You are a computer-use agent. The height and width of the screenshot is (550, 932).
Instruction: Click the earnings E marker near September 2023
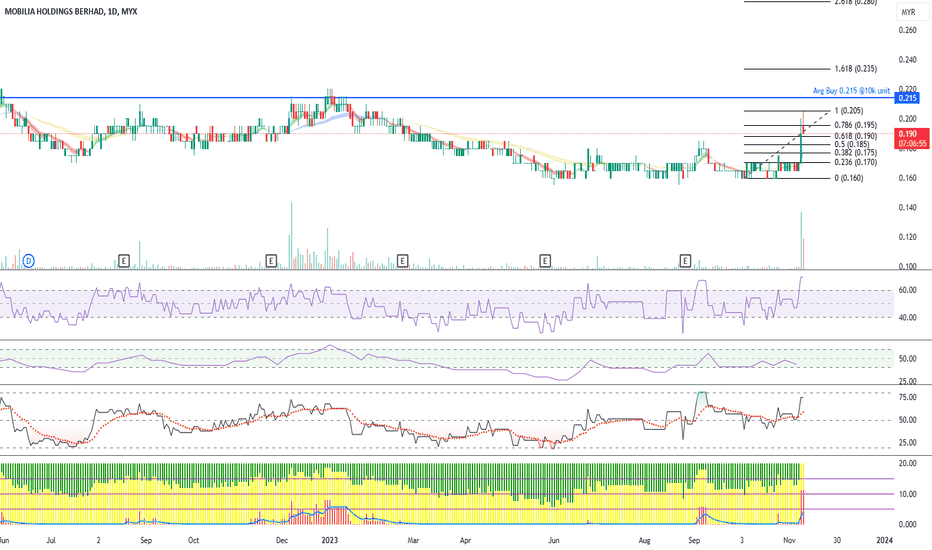tap(685, 260)
